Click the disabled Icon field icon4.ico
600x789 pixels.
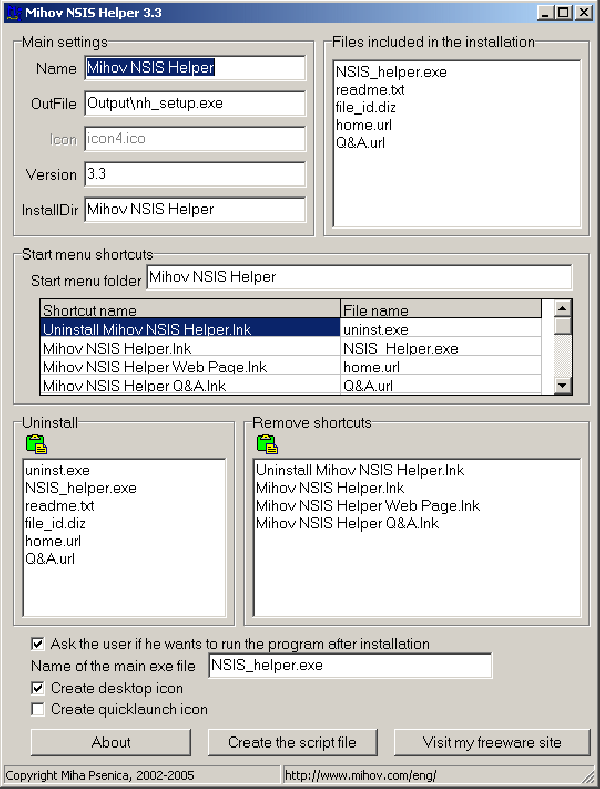195,138
